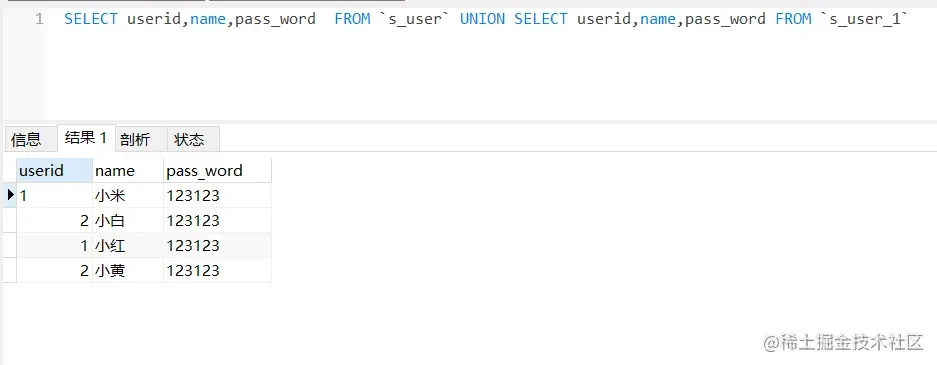
Task: Switch to the 结果 1 tab
Action: (85, 138)
